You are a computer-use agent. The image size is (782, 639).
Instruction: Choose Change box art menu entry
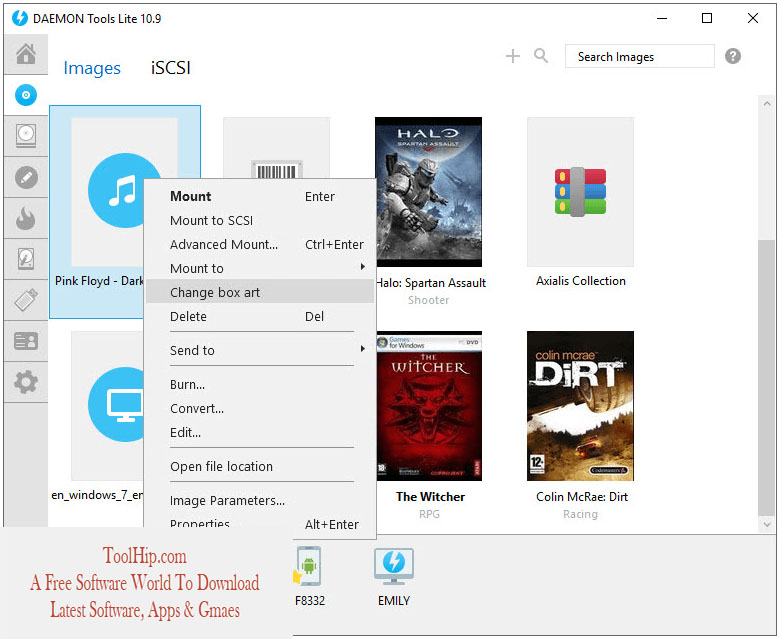[x=260, y=292]
